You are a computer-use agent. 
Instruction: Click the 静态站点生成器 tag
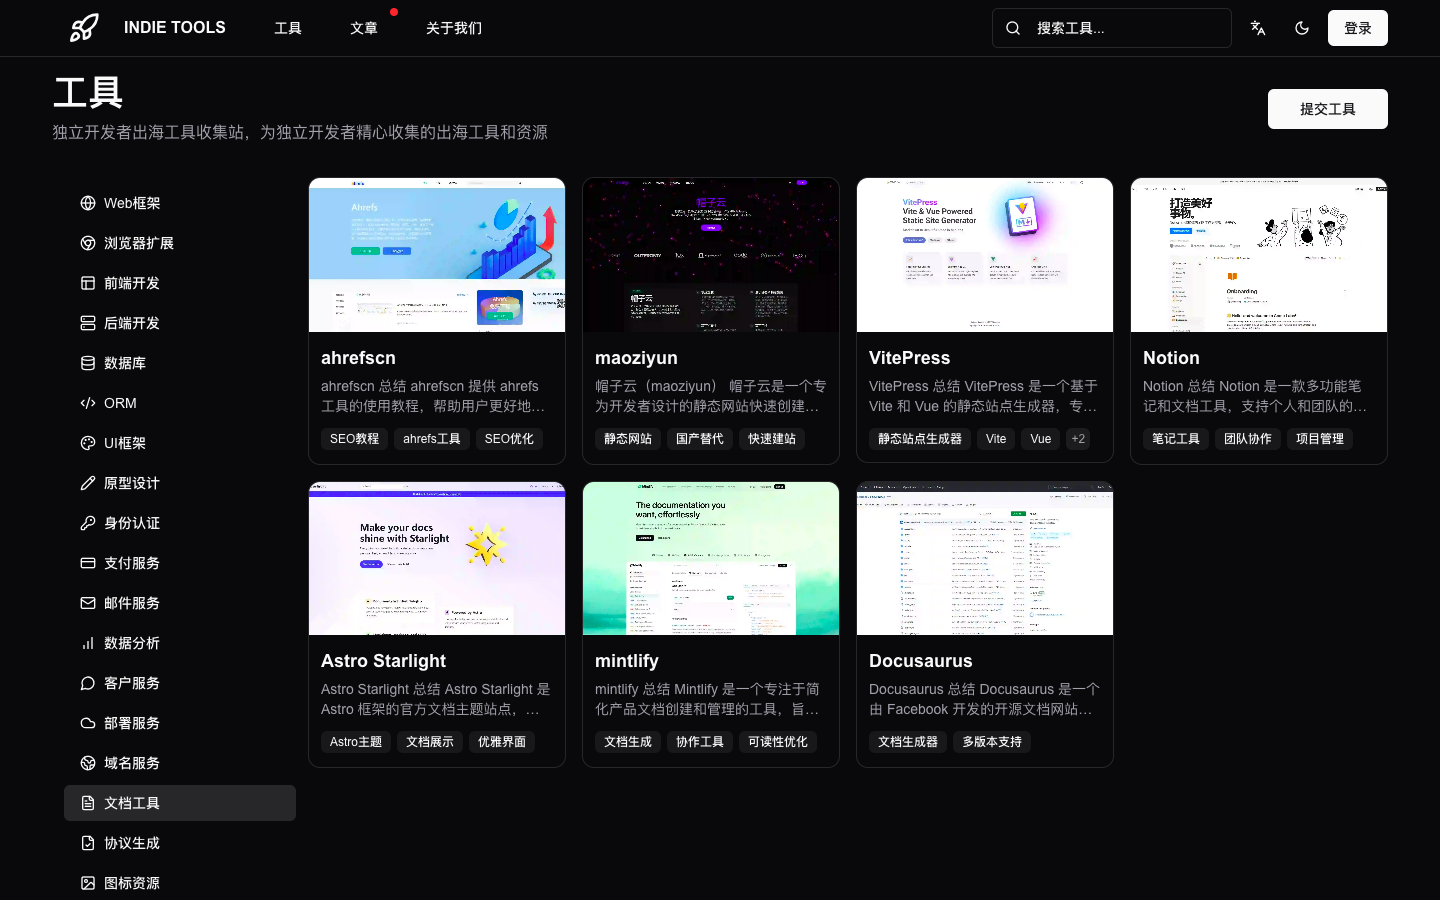pyautogui.click(x=920, y=439)
